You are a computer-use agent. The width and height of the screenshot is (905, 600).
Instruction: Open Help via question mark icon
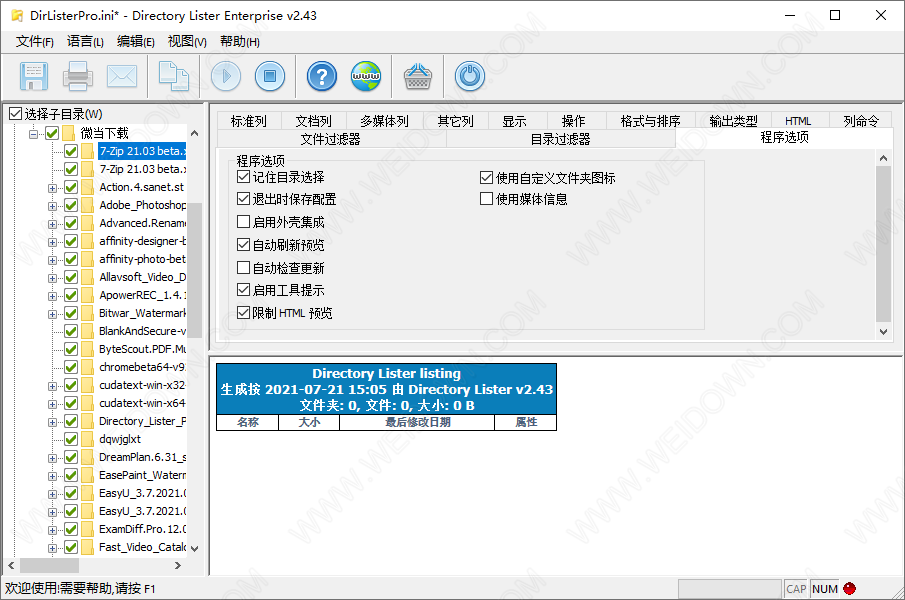coord(322,76)
